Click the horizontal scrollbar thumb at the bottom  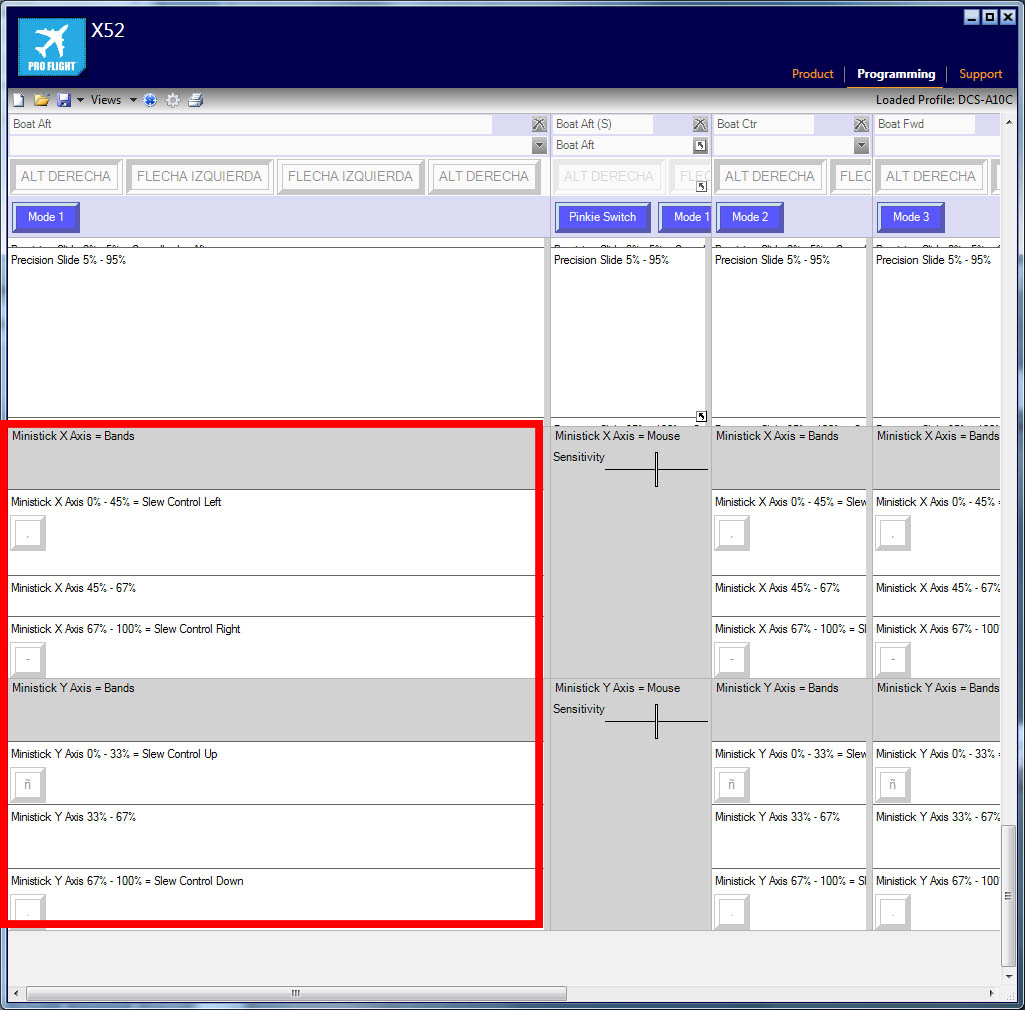[x=296, y=993]
